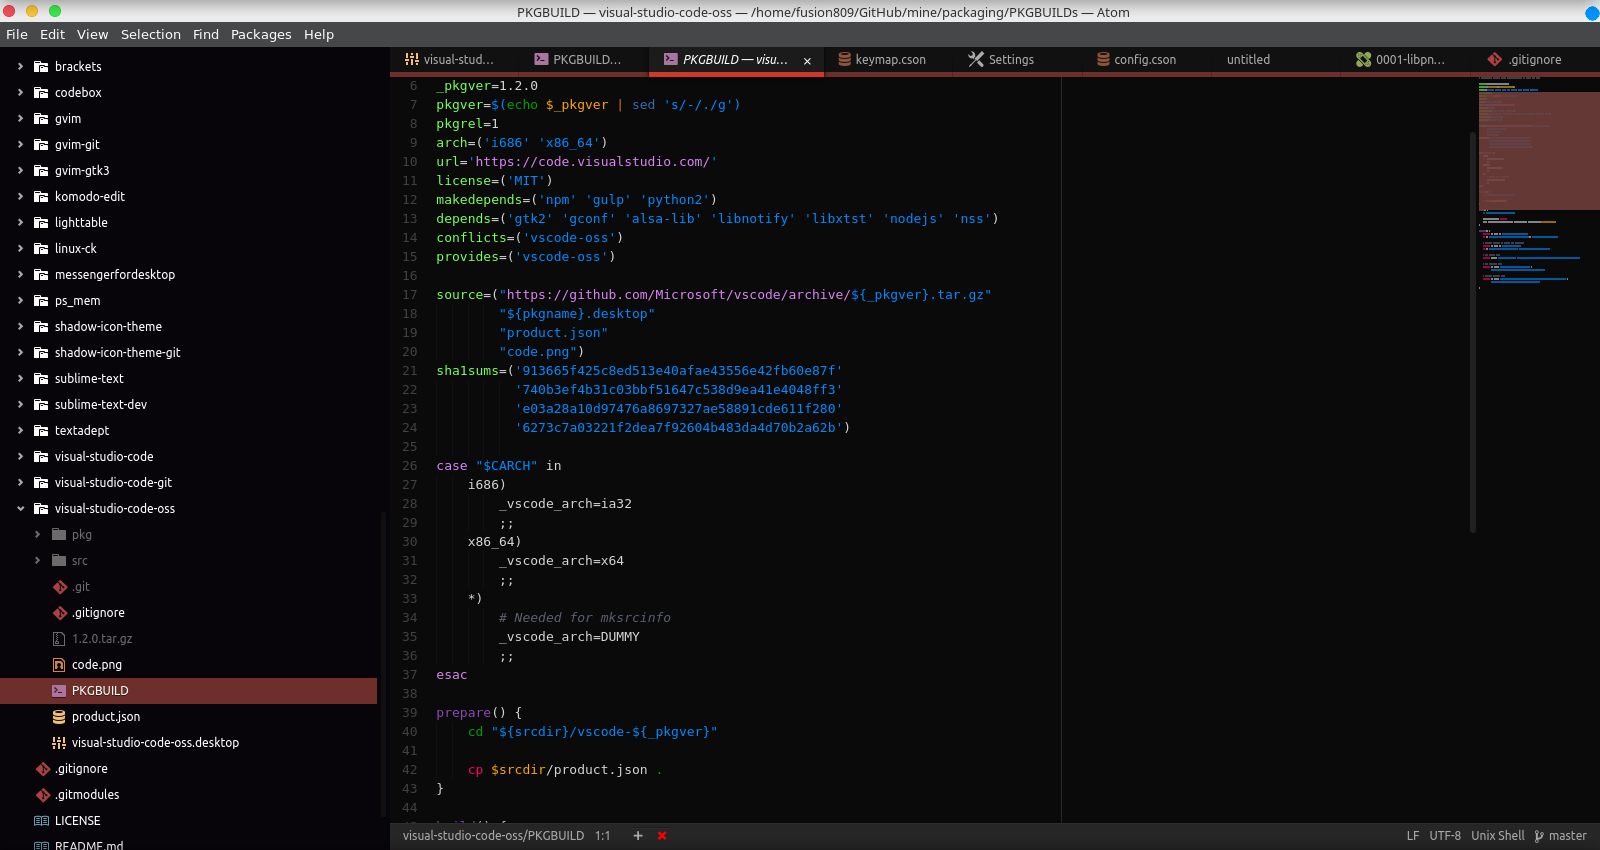Click line number 26 in gutter
The image size is (1600, 850).
pyautogui.click(x=409, y=466)
